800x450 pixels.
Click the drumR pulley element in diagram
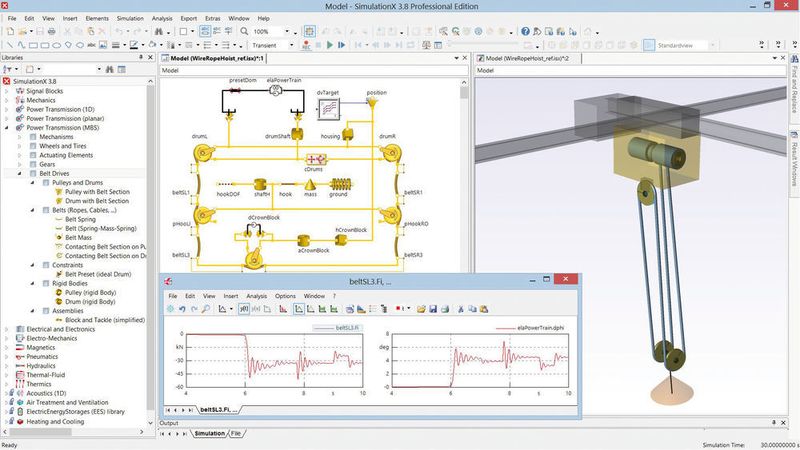coord(391,152)
